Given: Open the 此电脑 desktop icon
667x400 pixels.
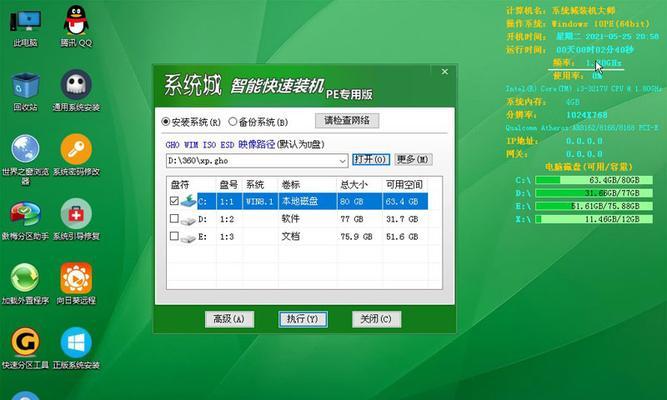Looking at the screenshot, I should (26, 23).
